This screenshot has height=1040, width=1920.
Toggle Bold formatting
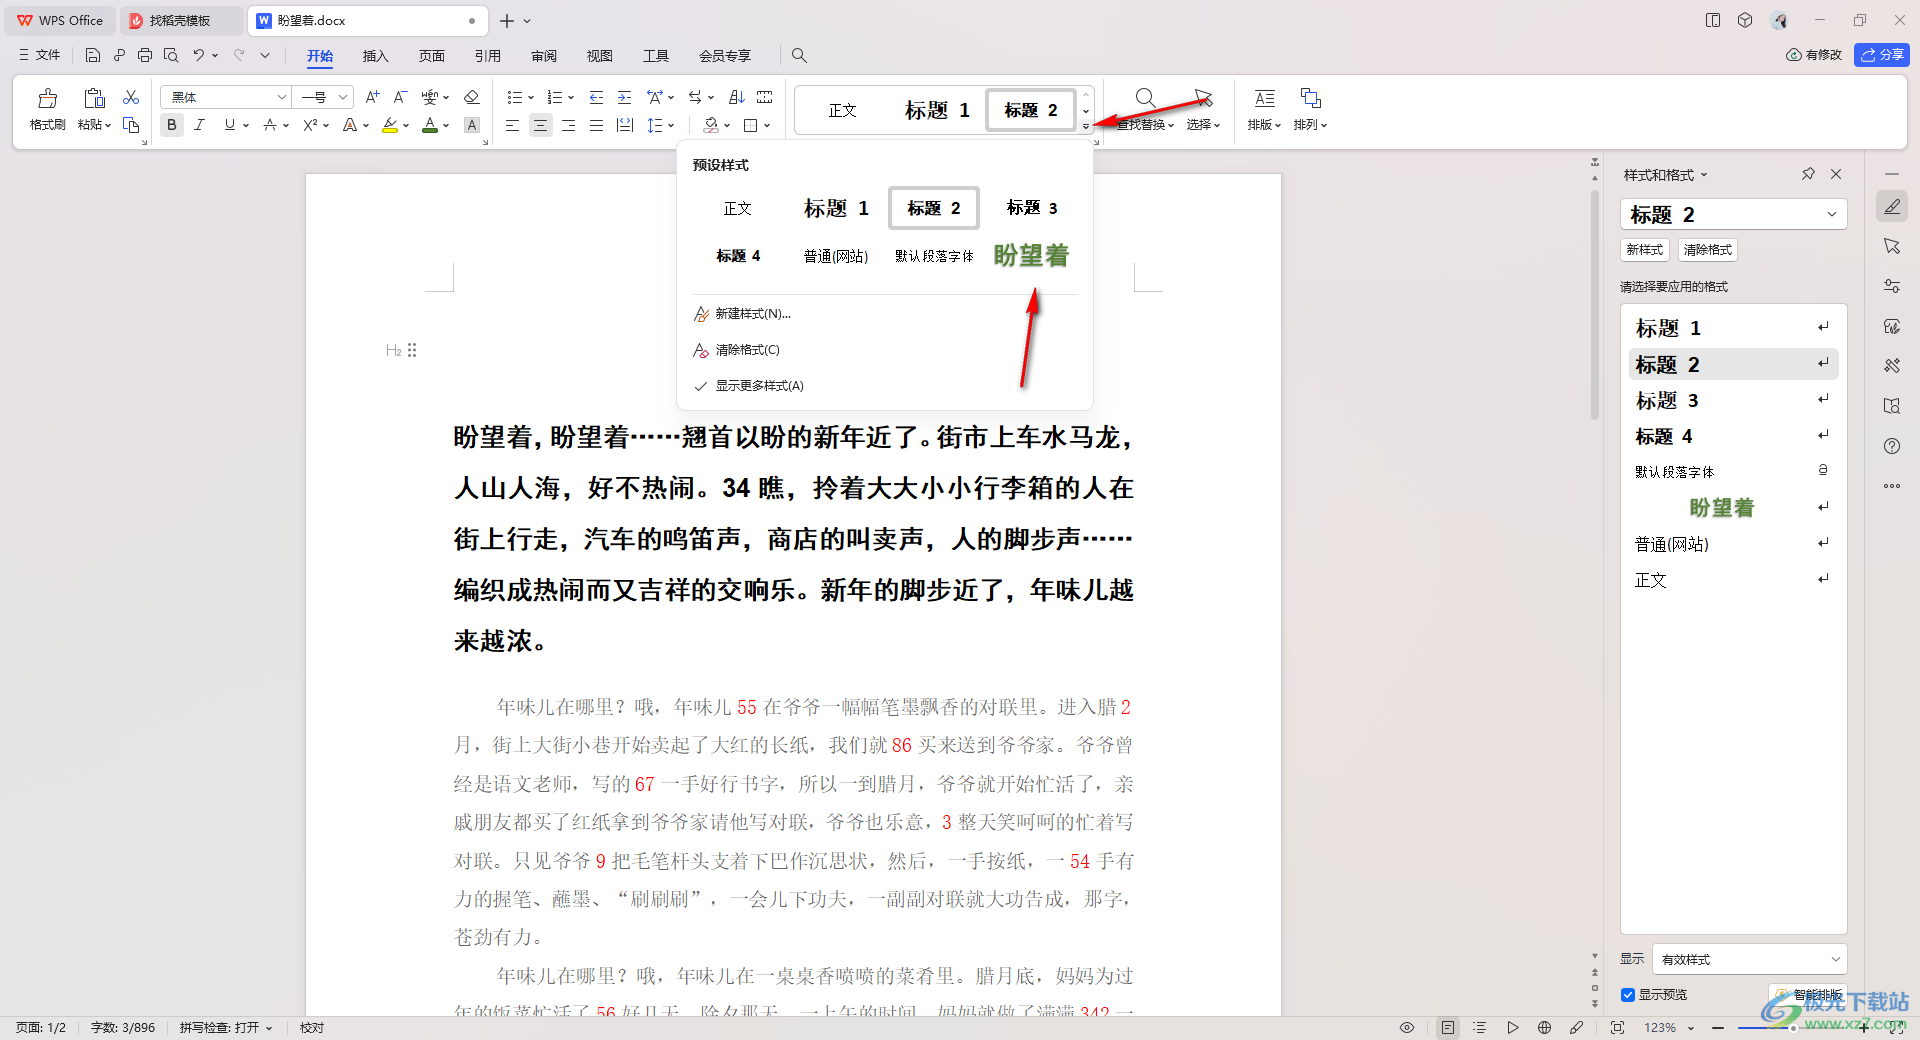[172, 125]
